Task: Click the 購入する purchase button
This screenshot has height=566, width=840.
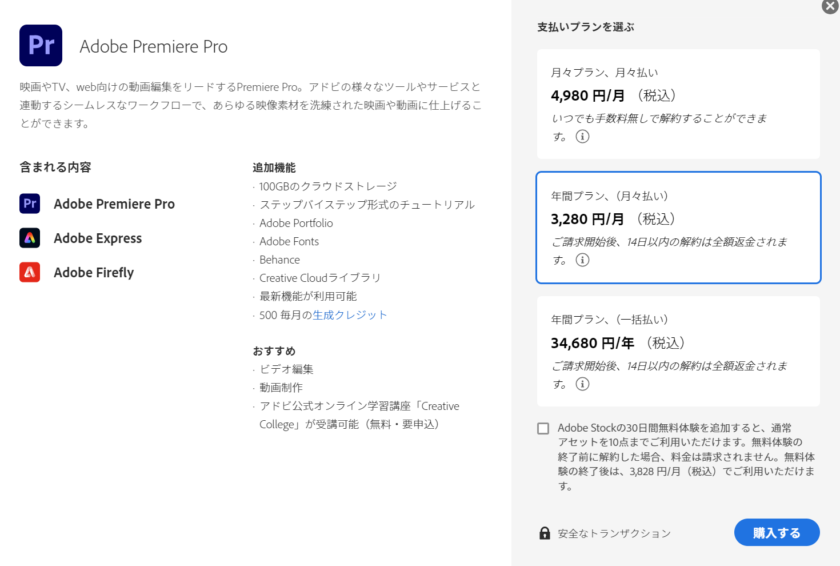Action: click(x=776, y=533)
